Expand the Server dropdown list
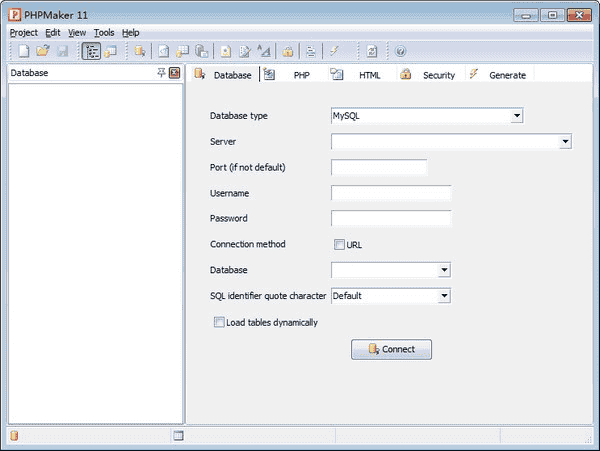600x451 pixels. (x=565, y=142)
